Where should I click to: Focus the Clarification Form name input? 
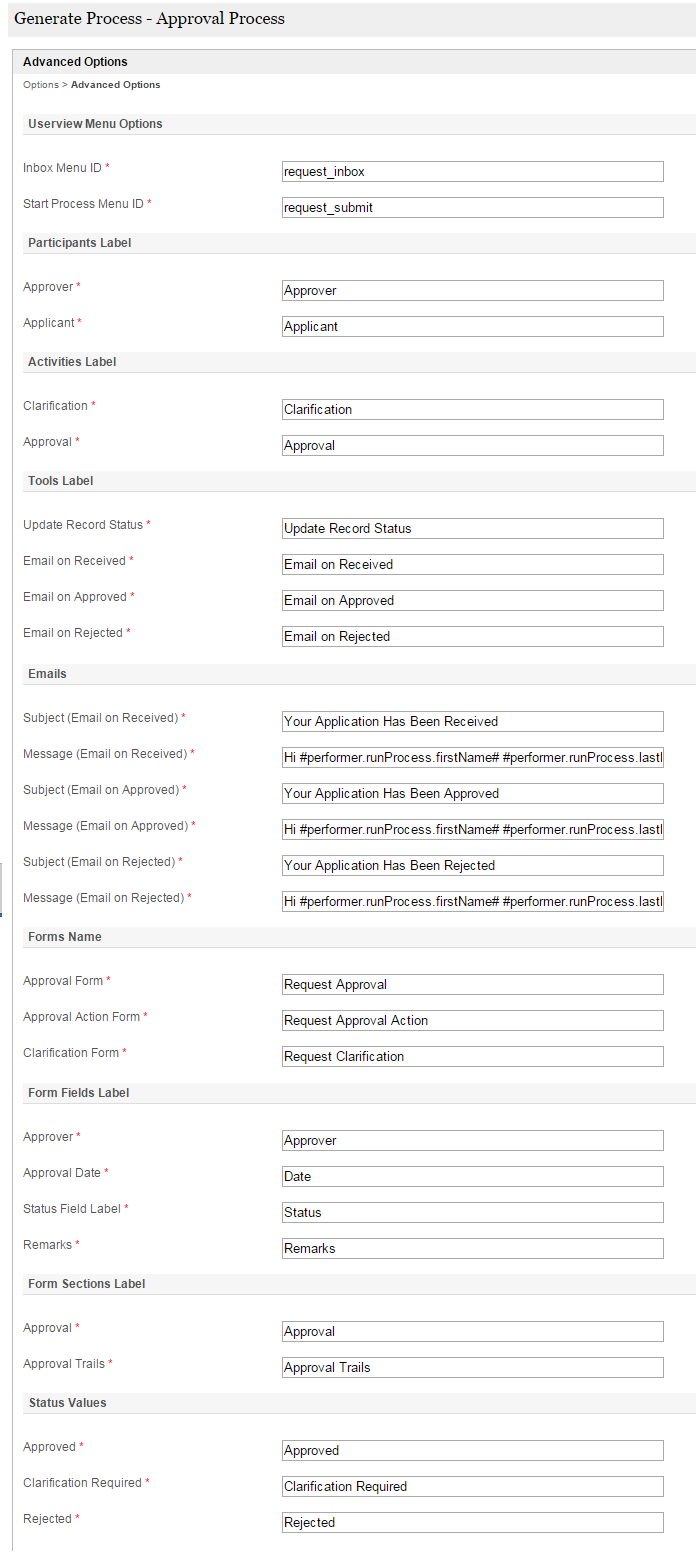point(472,1057)
